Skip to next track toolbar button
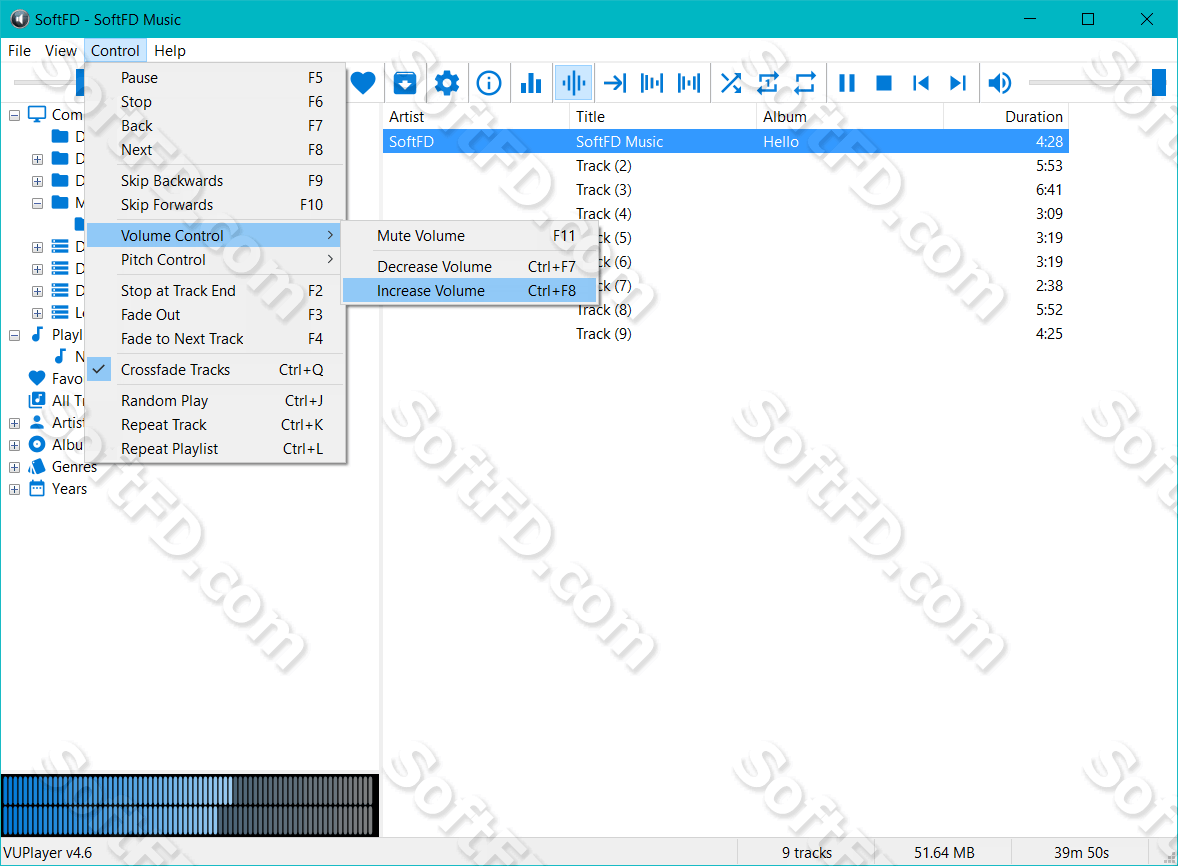Image resolution: width=1178 pixels, height=866 pixels. point(957,83)
